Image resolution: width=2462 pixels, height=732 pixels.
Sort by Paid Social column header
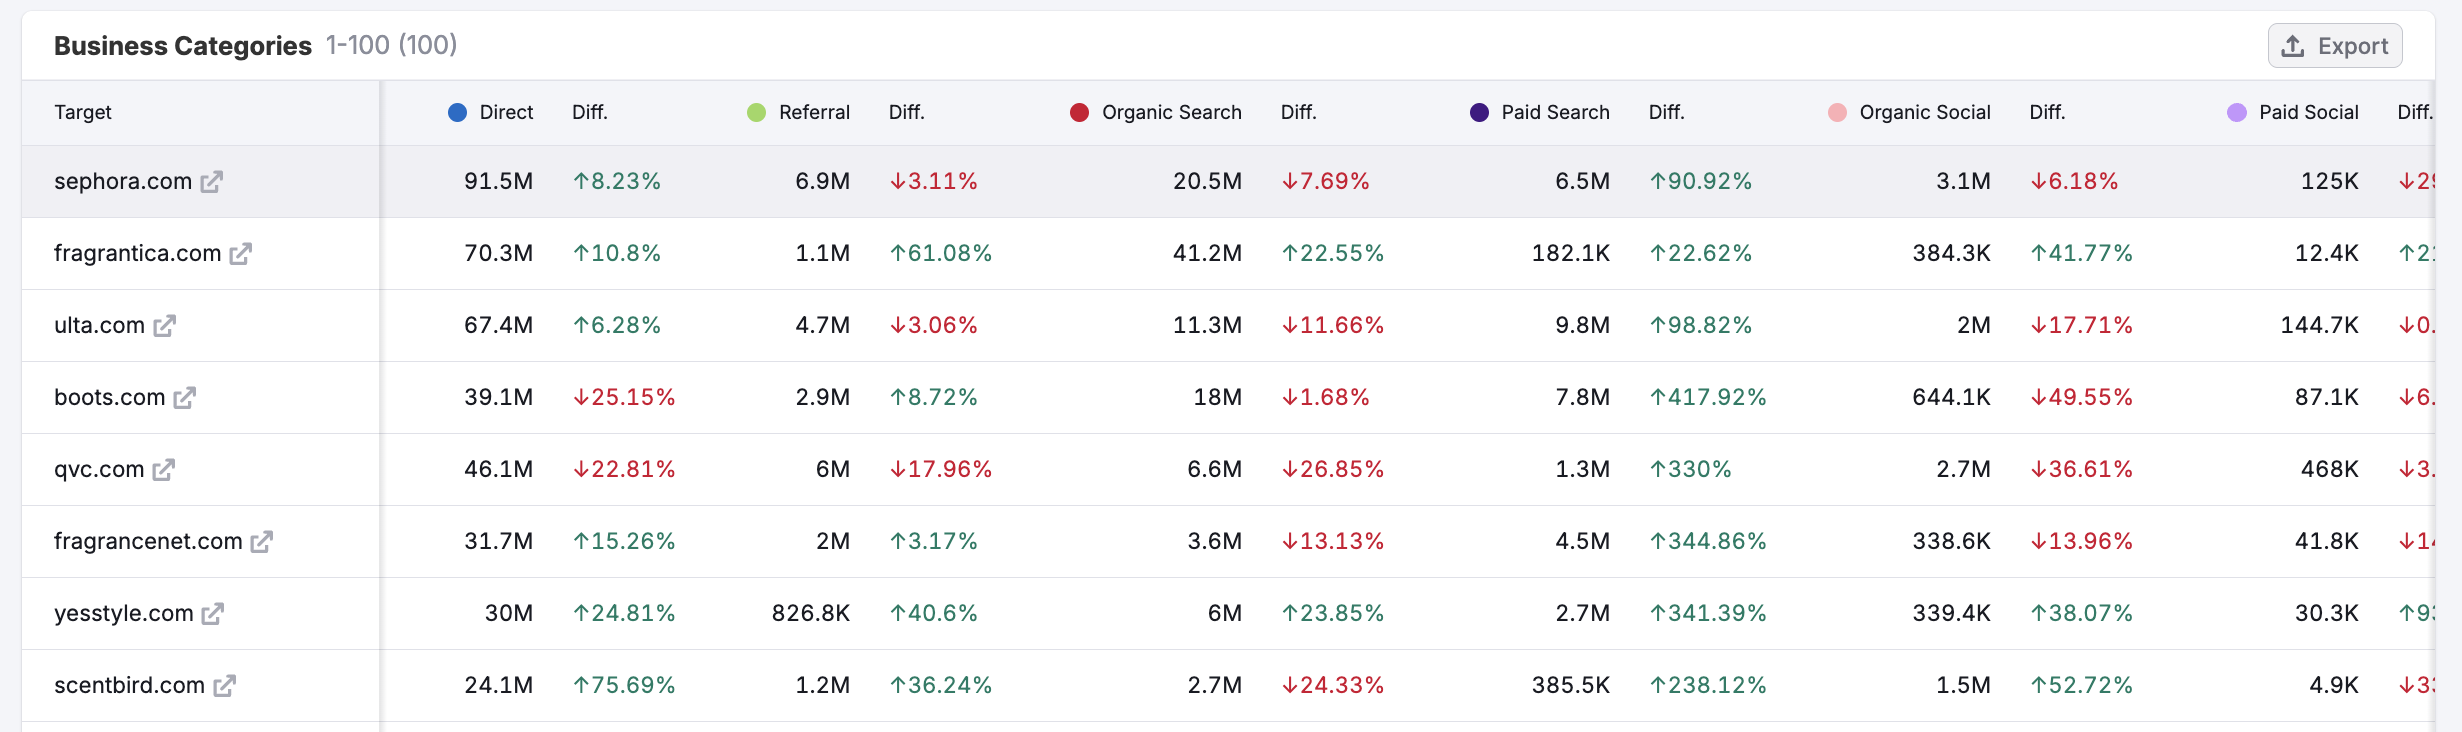click(2309, 112)
